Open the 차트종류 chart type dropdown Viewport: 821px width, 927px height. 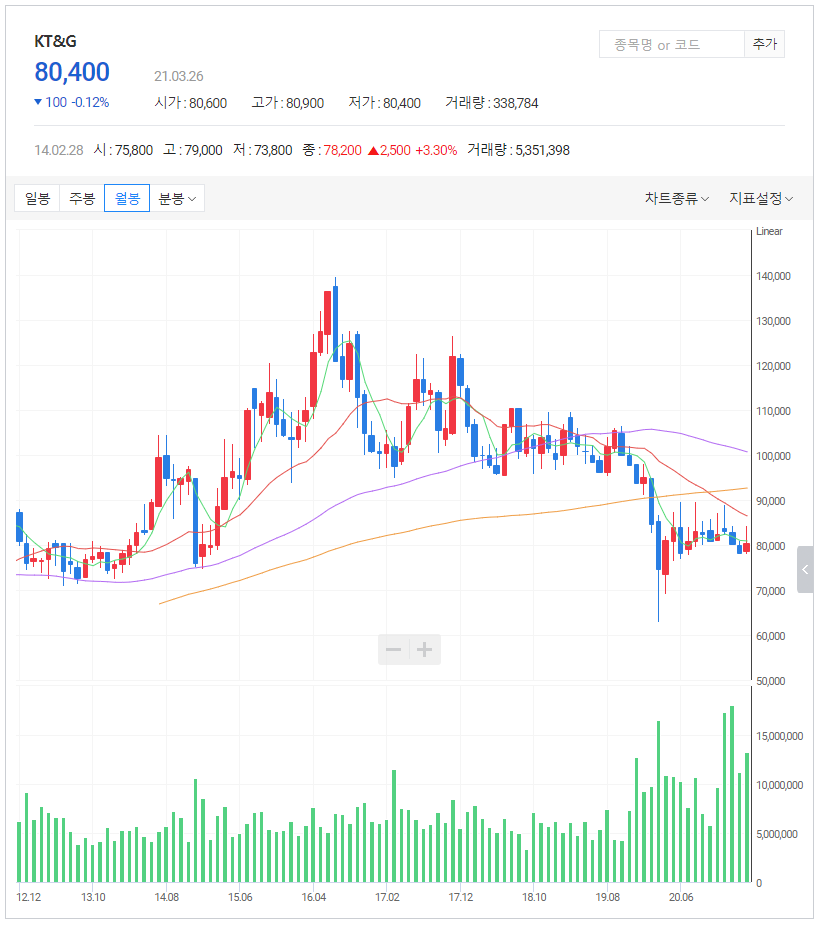677,198
